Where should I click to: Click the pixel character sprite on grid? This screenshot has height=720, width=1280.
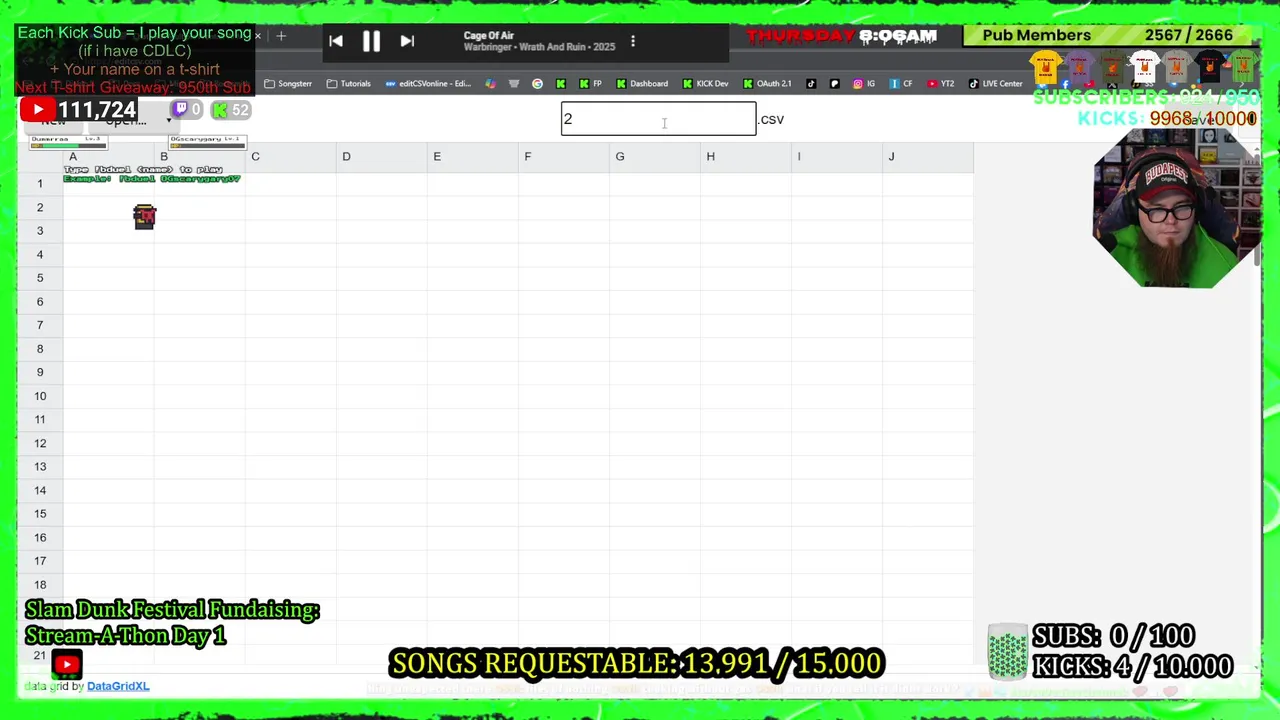tap(145, 217)
